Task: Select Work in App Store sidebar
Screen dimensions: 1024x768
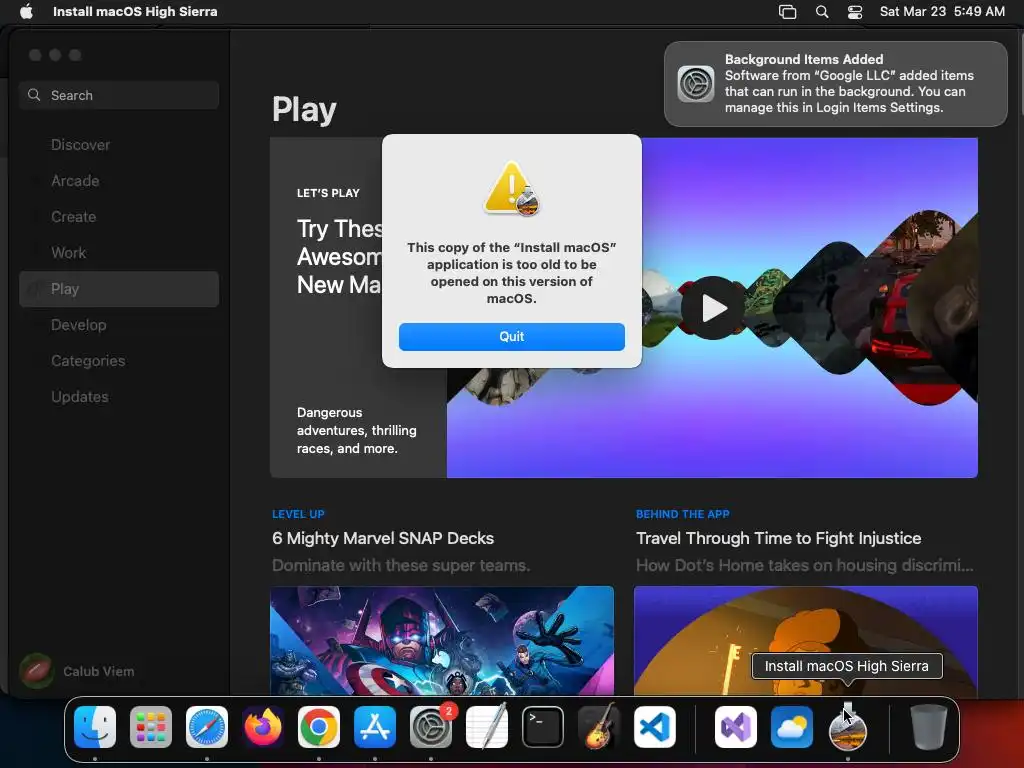Action: 119,253
